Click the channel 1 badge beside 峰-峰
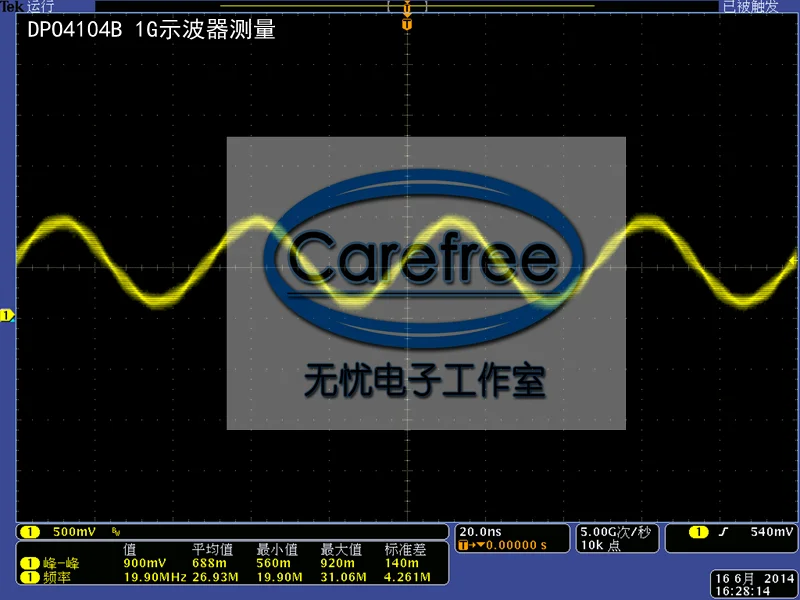The image size is (800, 600). tap(30, 563)
